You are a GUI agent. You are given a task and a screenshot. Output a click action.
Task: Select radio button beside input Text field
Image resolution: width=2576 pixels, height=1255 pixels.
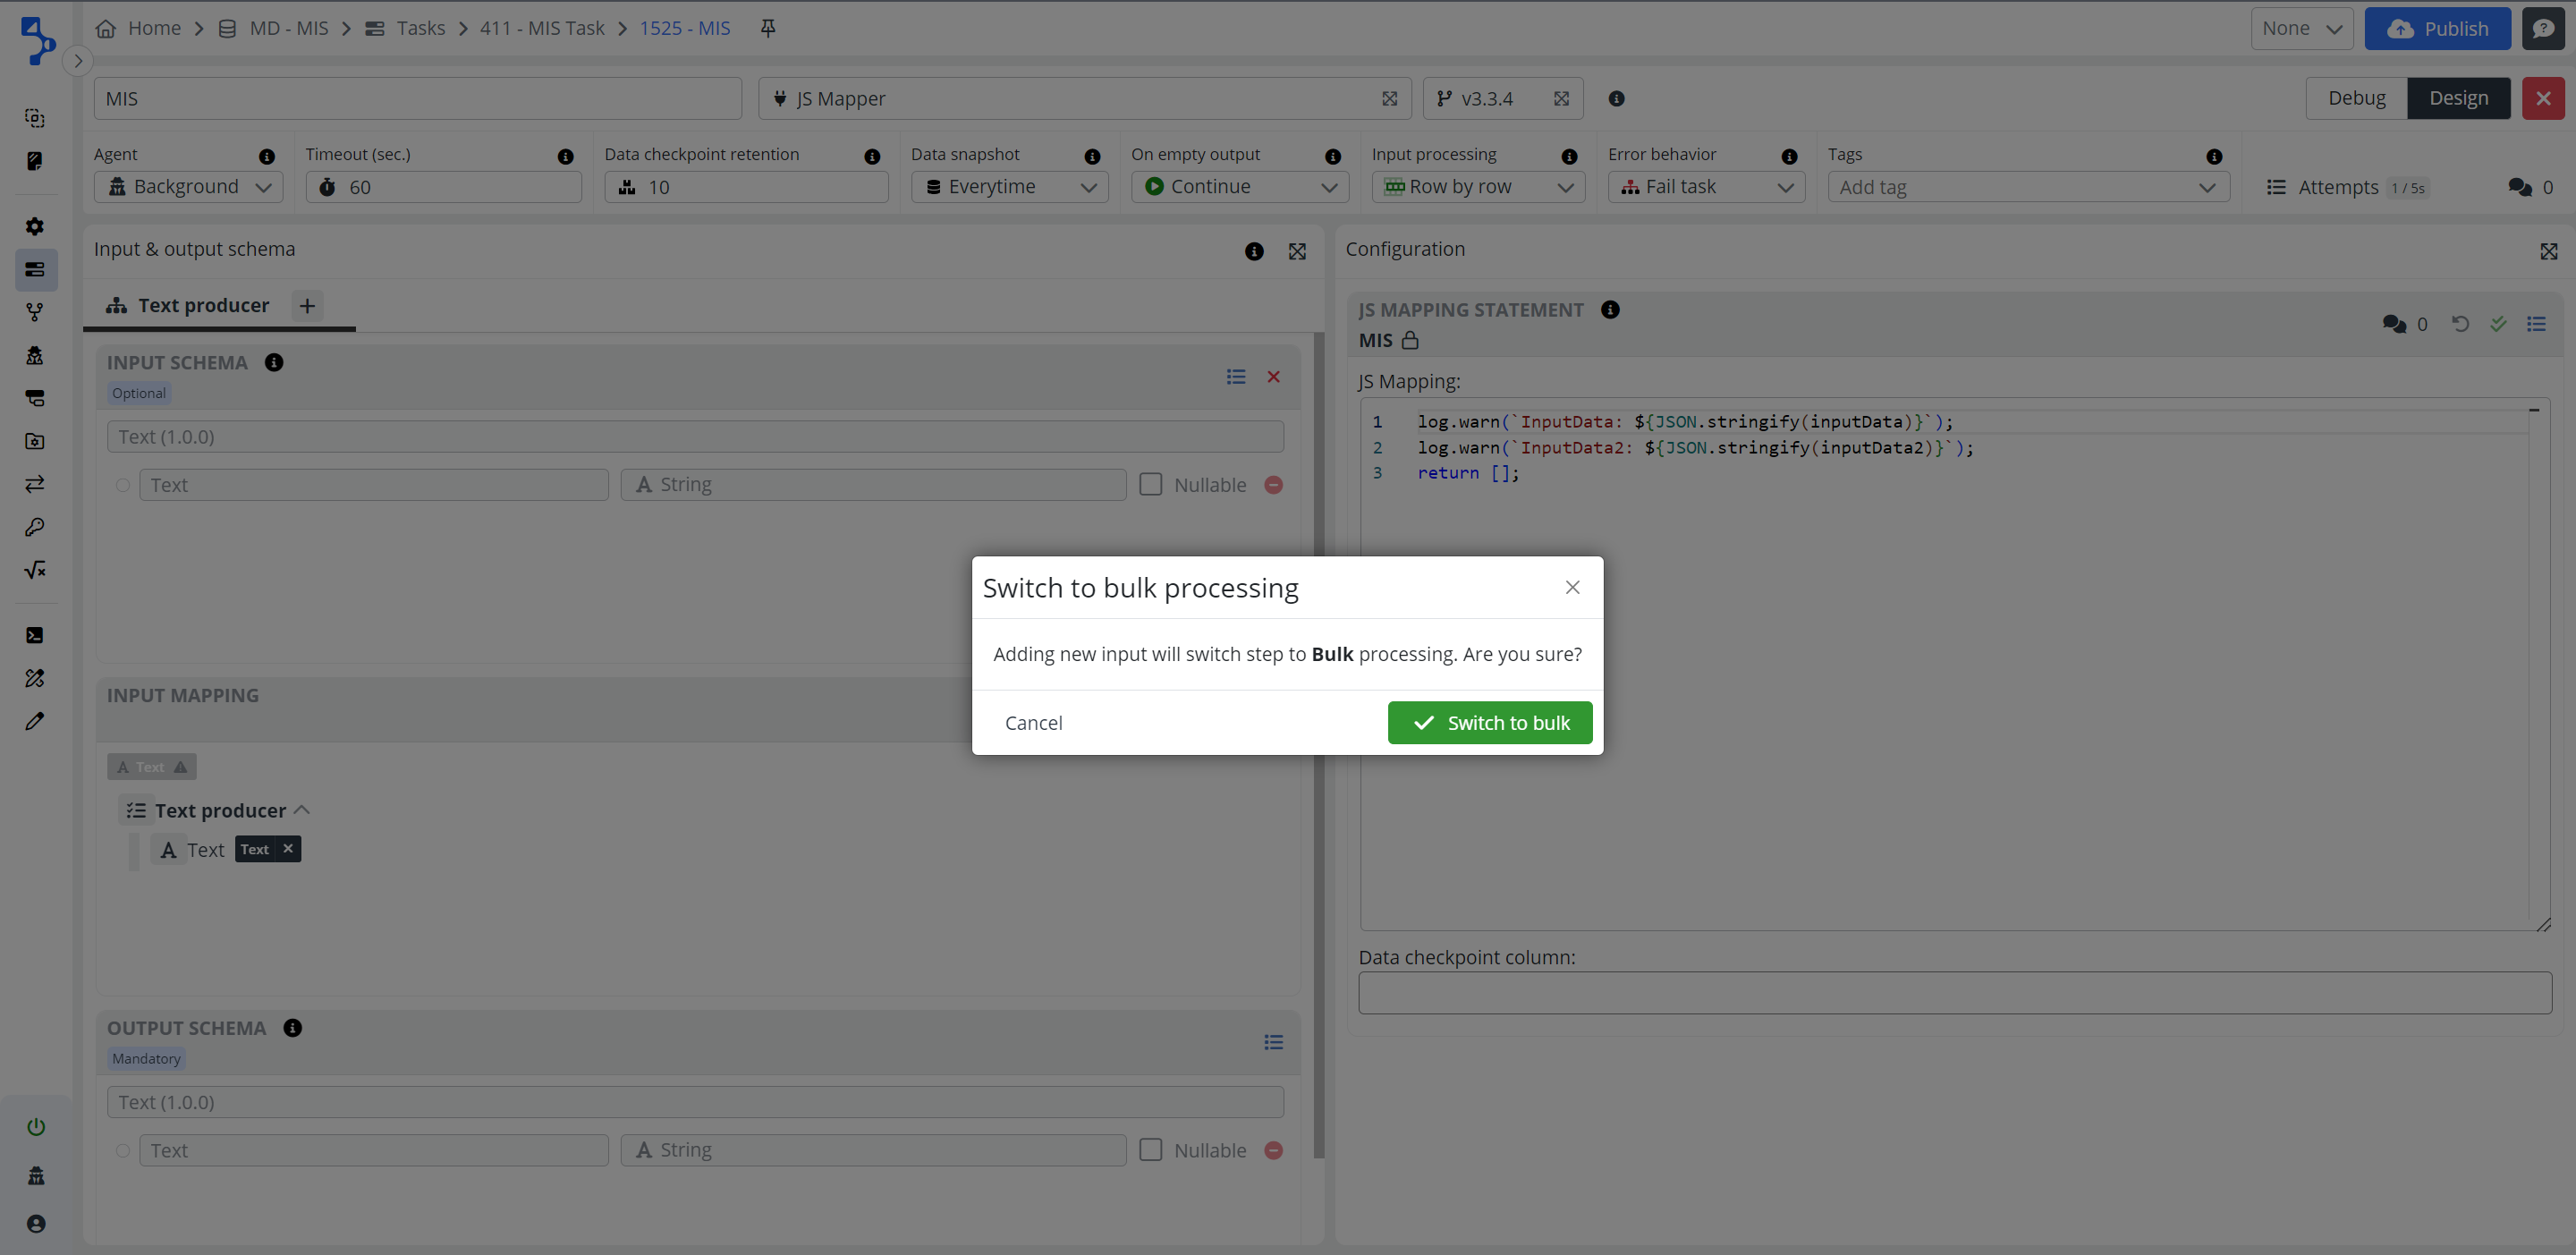[x=122, y=485]
